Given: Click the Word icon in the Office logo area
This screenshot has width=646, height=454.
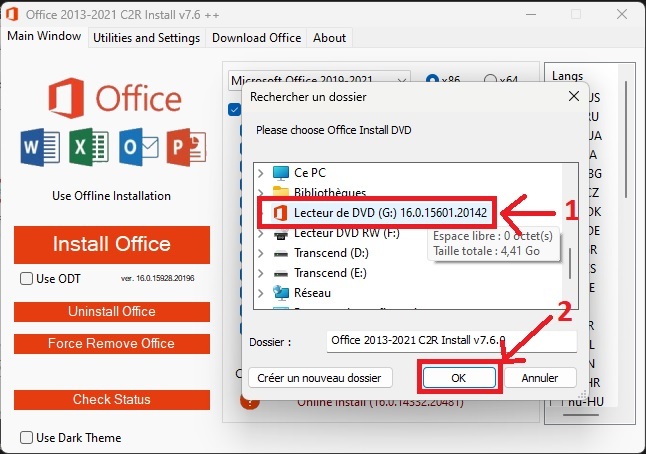Looking at the screenshot, I should tap(40, 147).
